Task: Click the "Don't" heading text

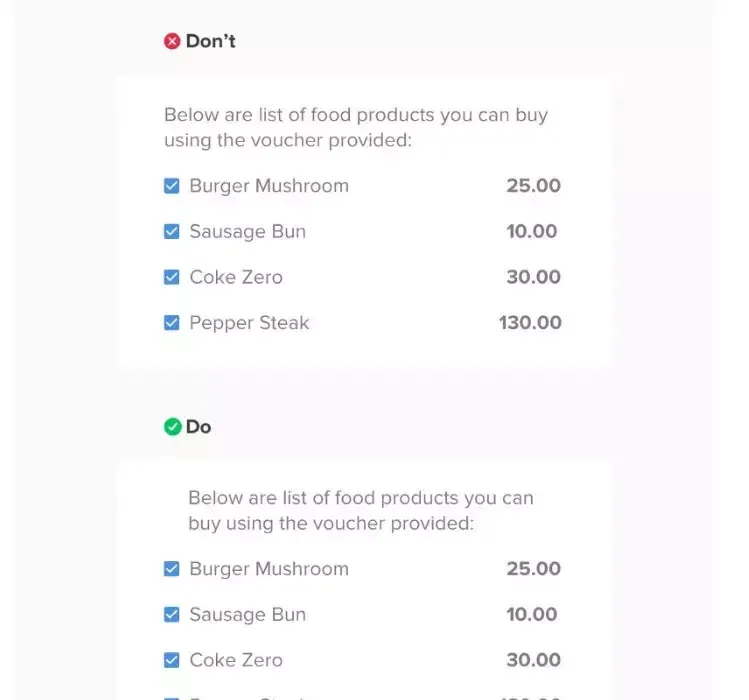Action: (x=210, y=42)
